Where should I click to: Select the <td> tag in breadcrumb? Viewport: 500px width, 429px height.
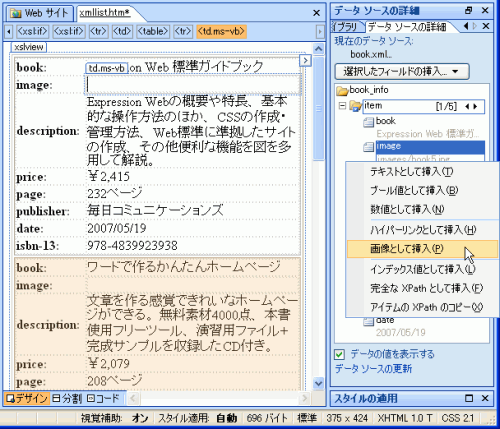[122, 31]
